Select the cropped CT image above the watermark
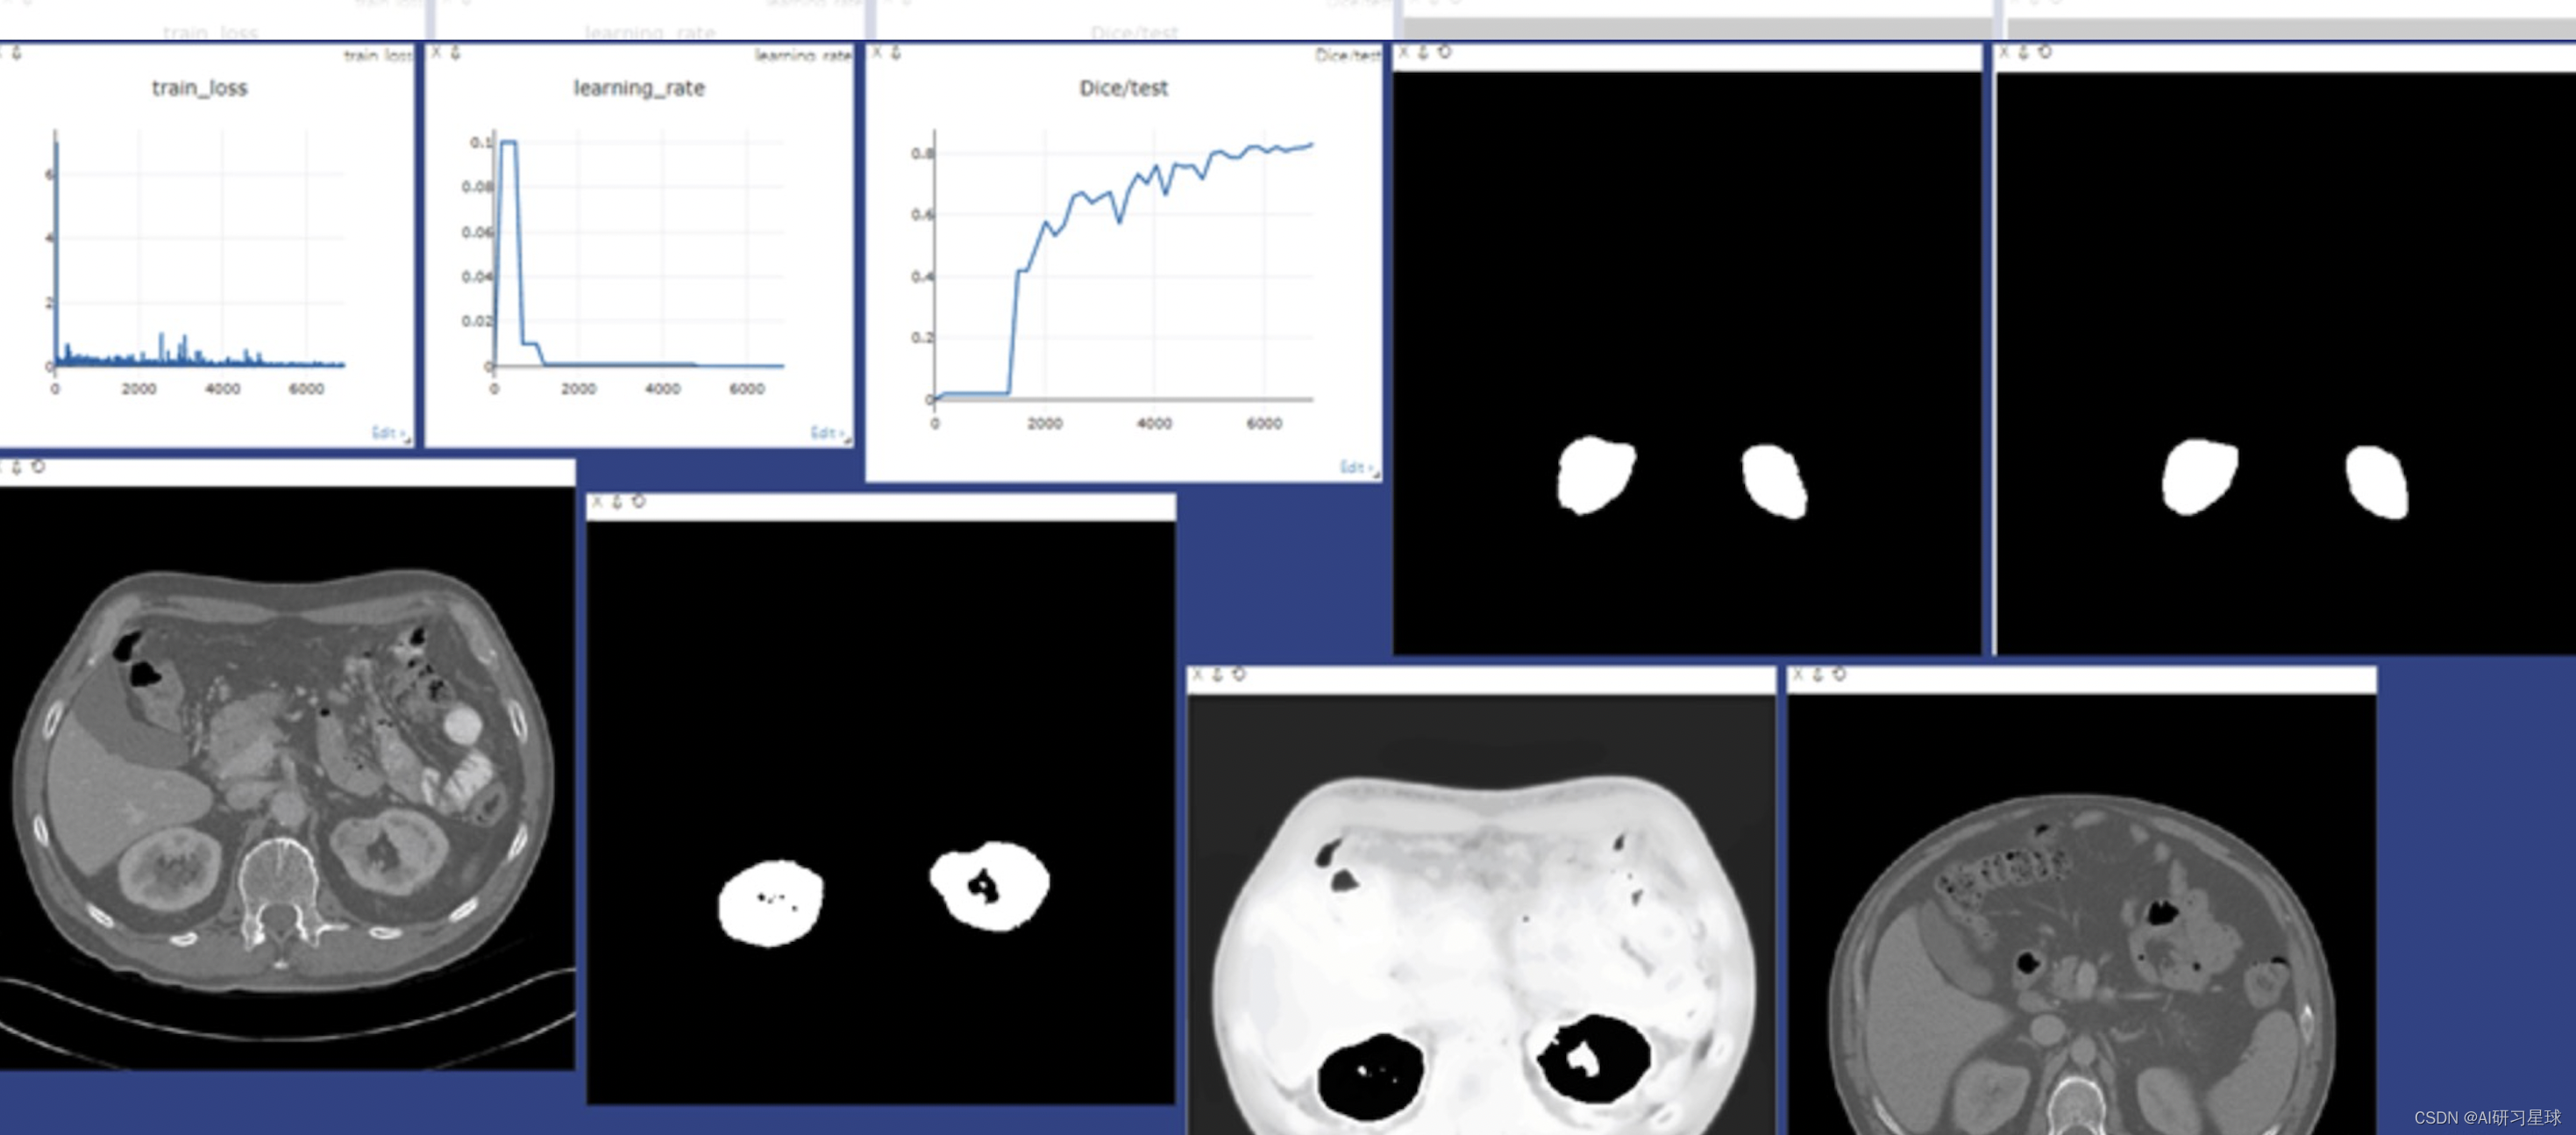This screenshot has height=1135, width=2576. [2082, 915]
